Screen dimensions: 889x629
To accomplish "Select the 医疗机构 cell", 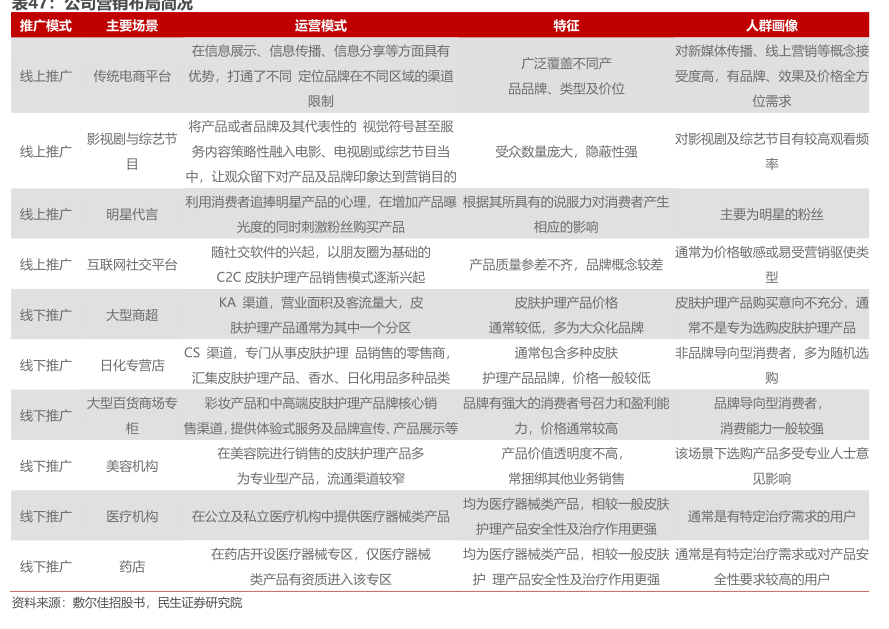I will click(132, 516).
